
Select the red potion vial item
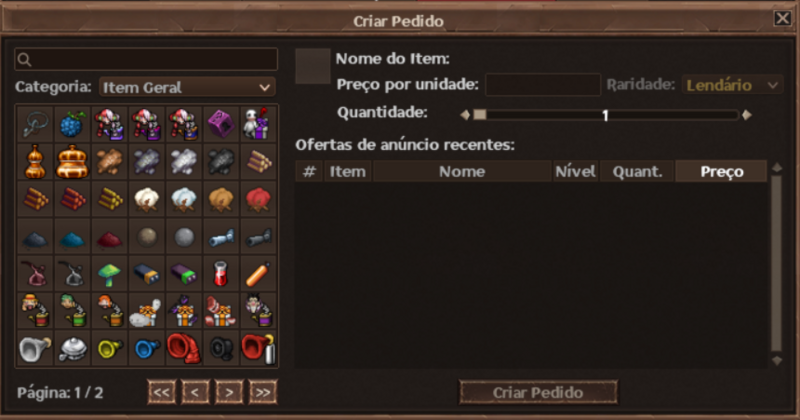[x=221, y=274]
